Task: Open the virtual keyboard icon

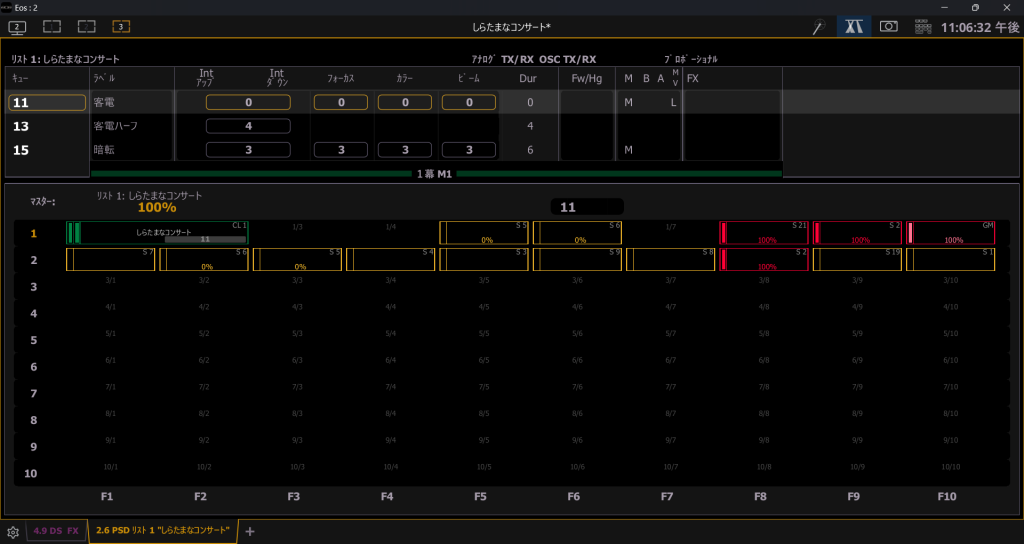Action: [x=923, y=27]
